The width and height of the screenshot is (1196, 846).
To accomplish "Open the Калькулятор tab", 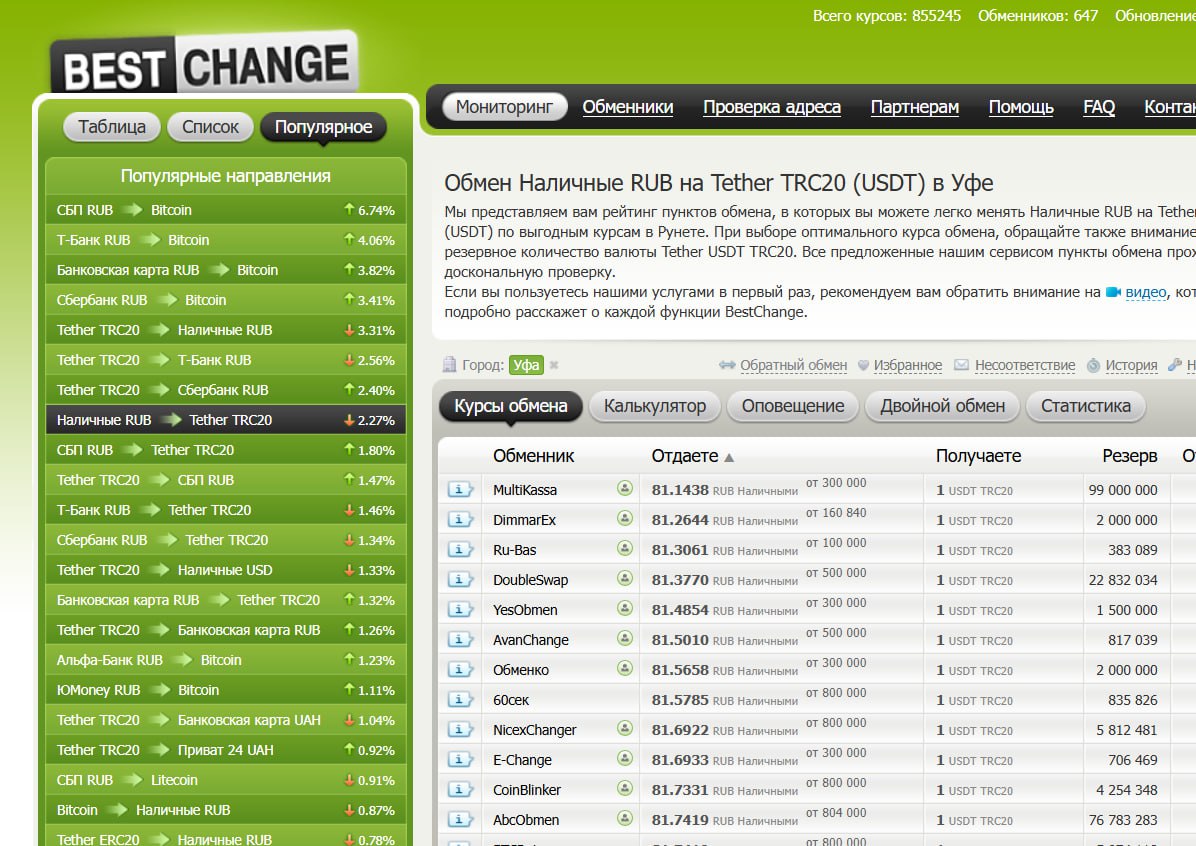I will [654, 406].
